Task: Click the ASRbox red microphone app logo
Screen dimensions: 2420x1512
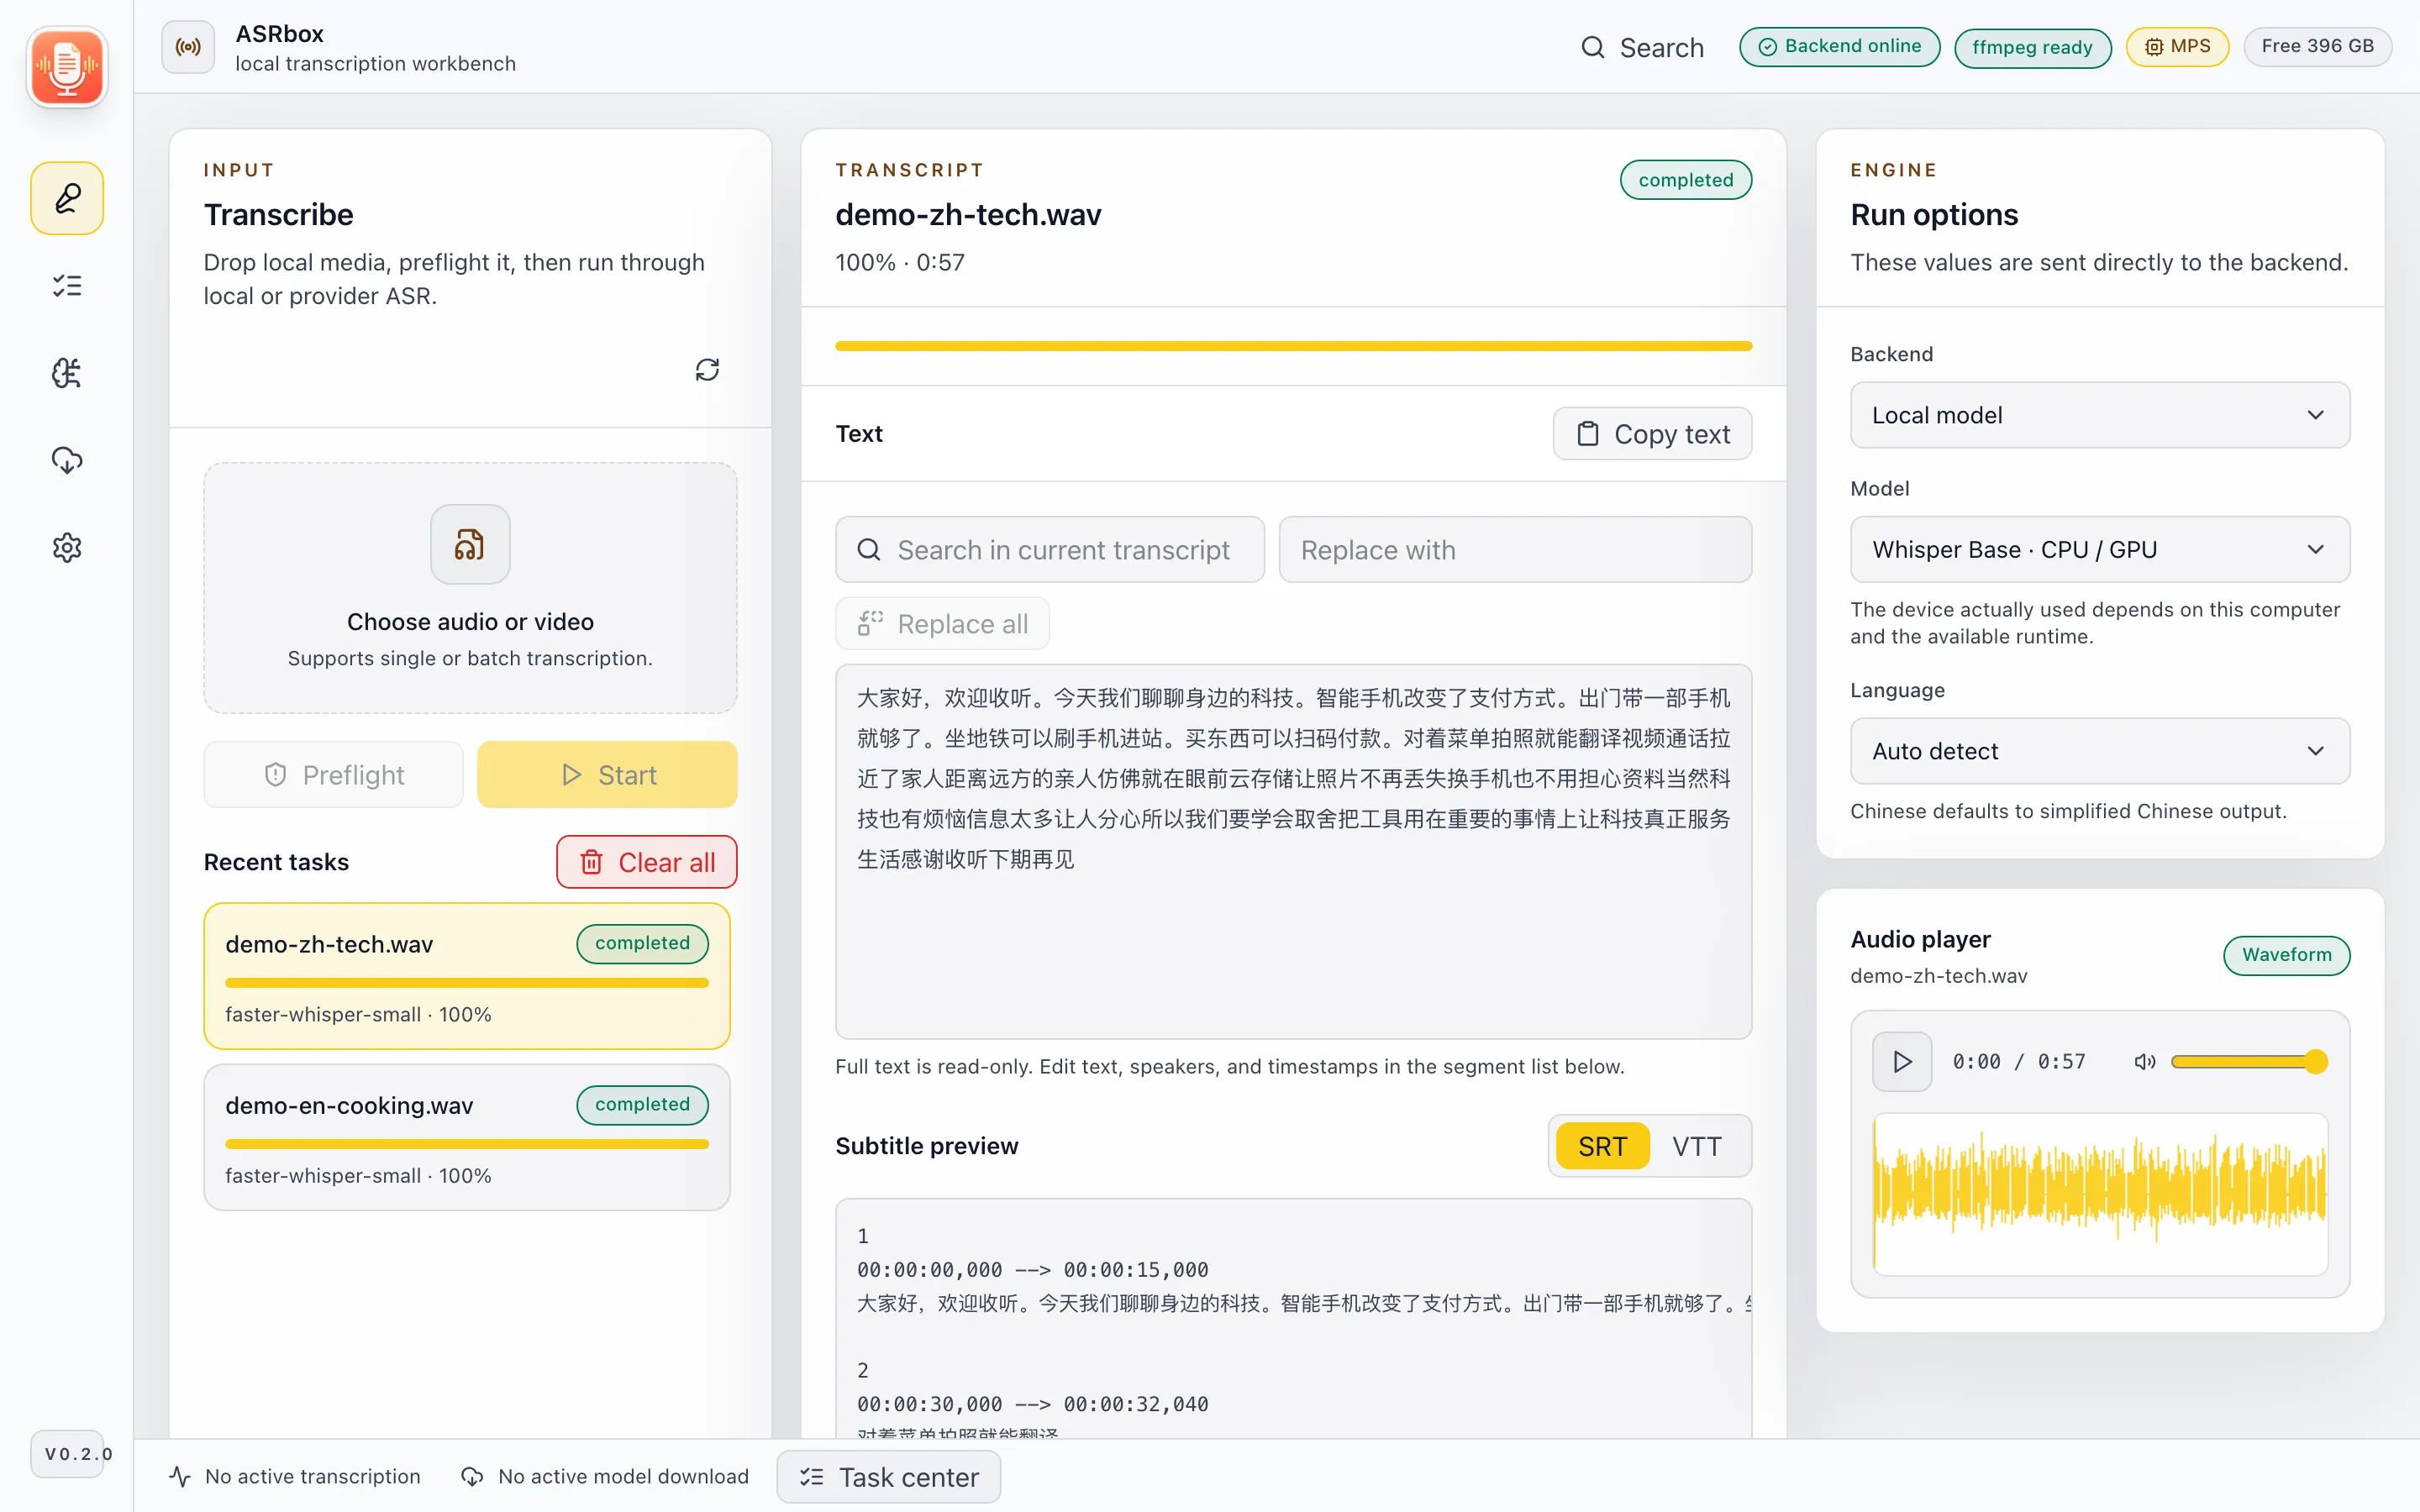Action: (67, 67)
